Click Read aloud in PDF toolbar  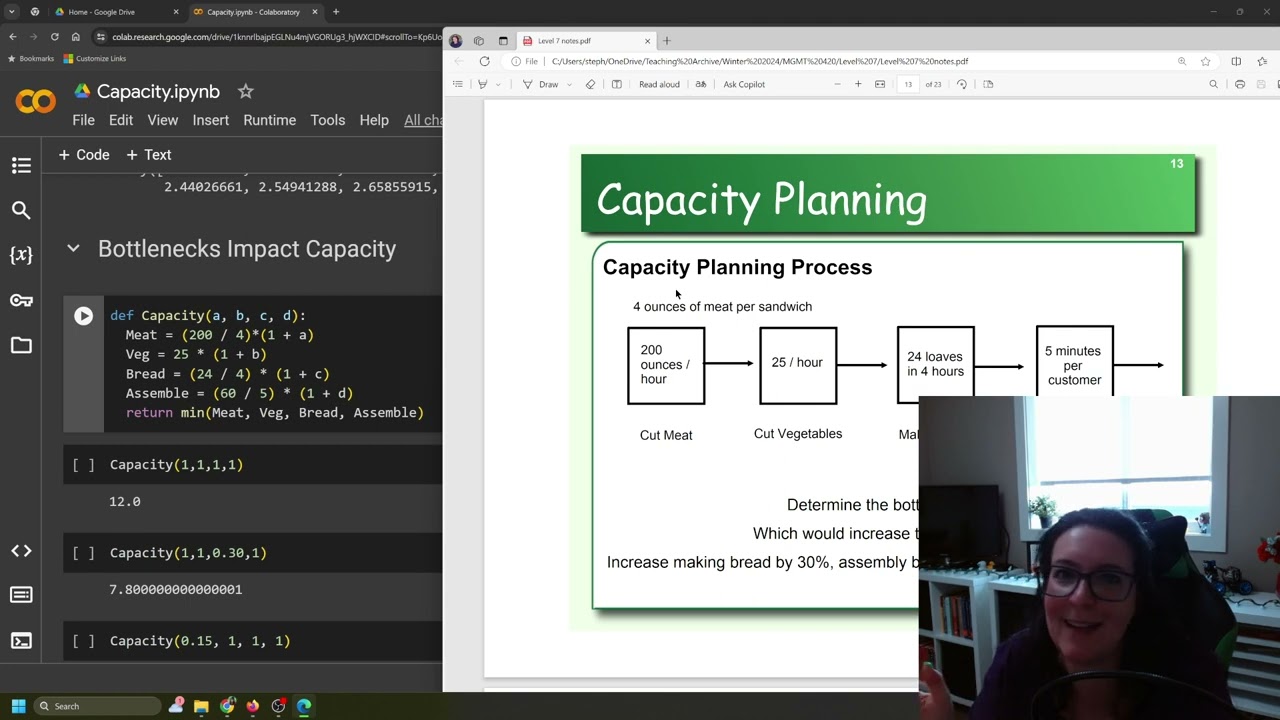click(x=659, y=84)
